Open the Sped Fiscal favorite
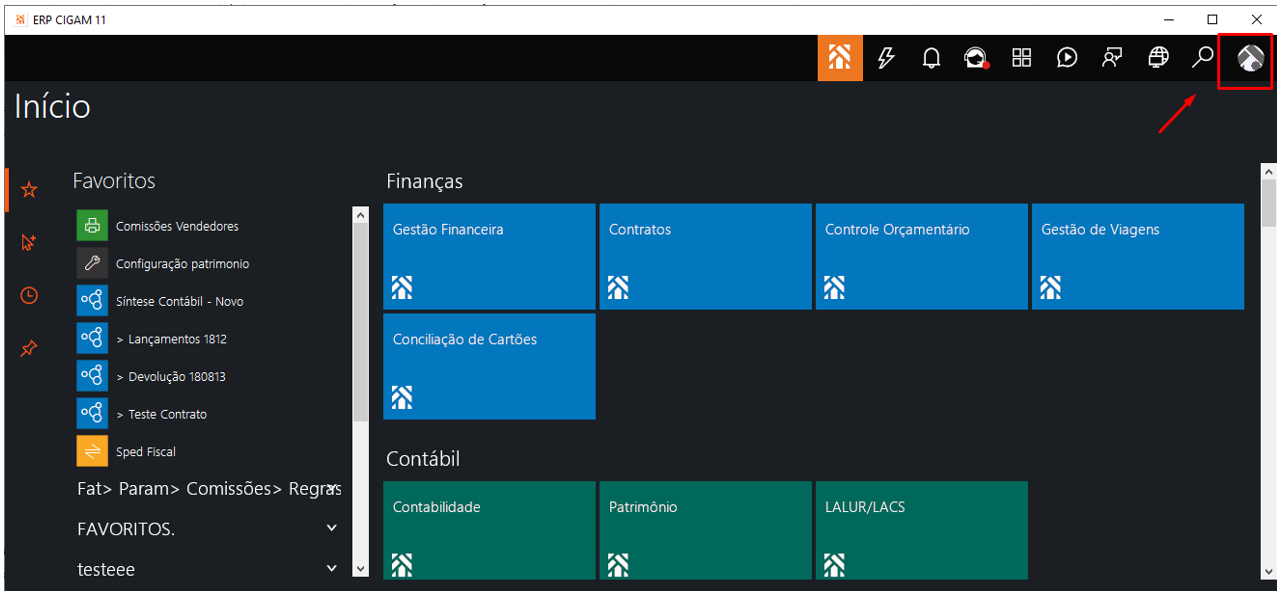The height and width of the screenshot is (591, 1277). click(x=146, y=452)
